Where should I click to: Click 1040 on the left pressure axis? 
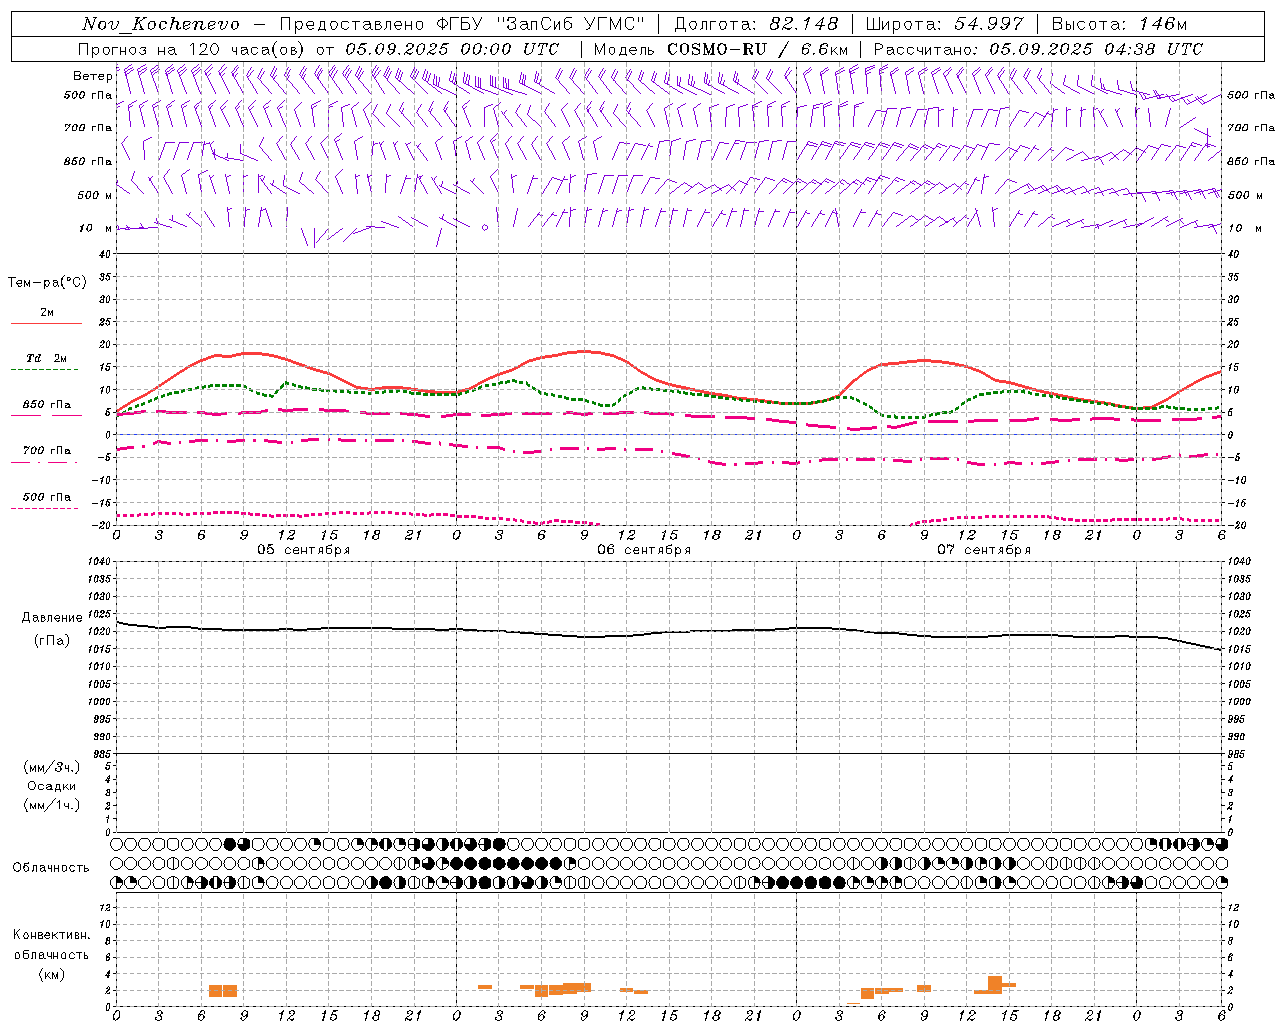(x=99, y=562)
